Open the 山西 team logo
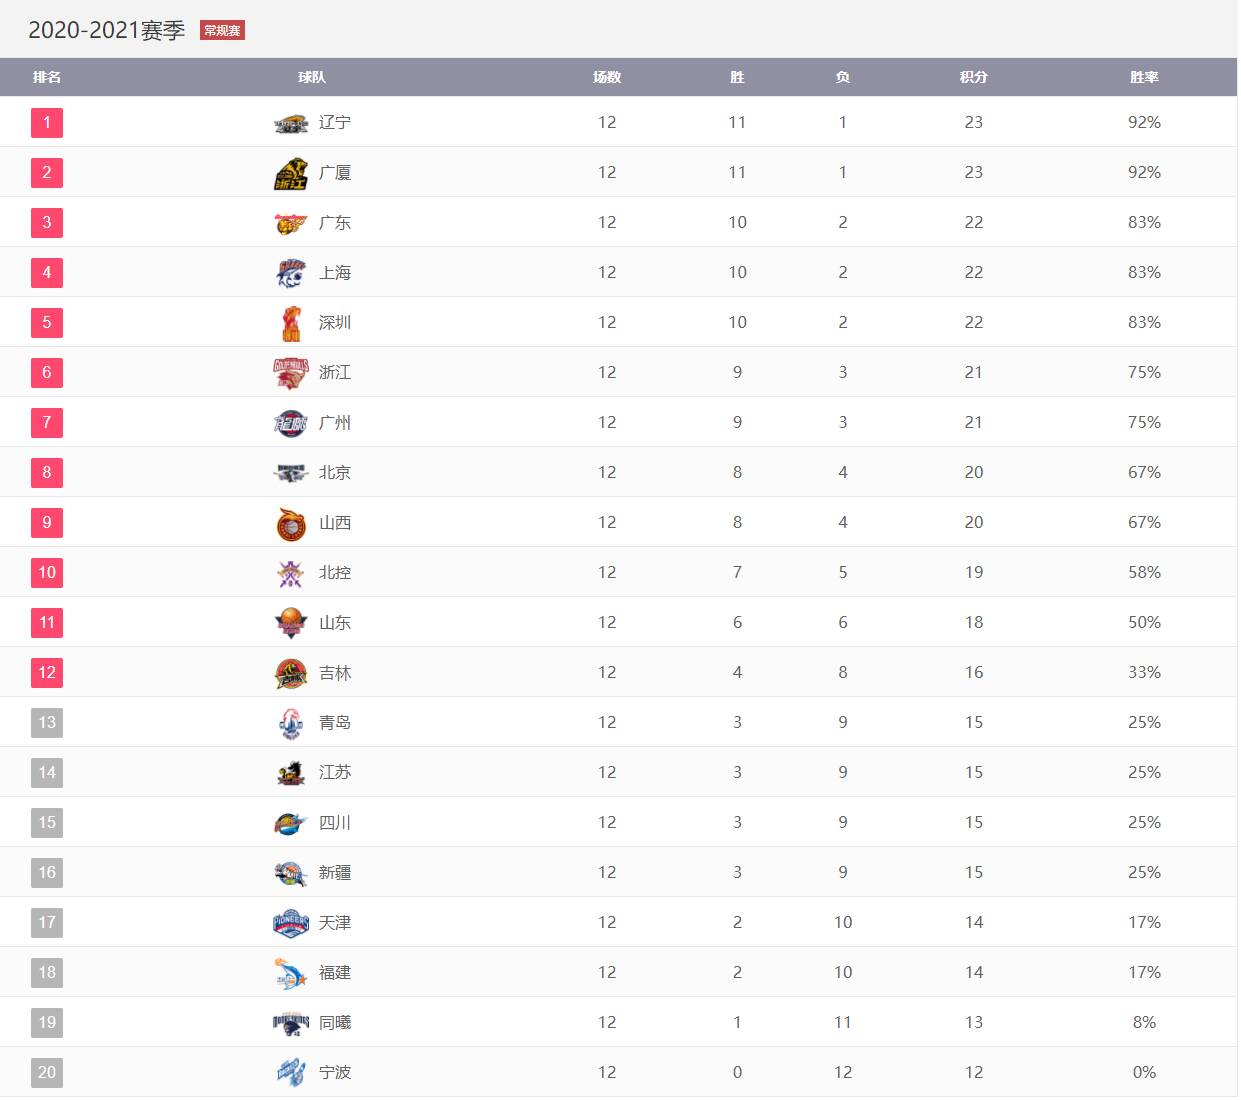1241x1101 pixels. 291,523
